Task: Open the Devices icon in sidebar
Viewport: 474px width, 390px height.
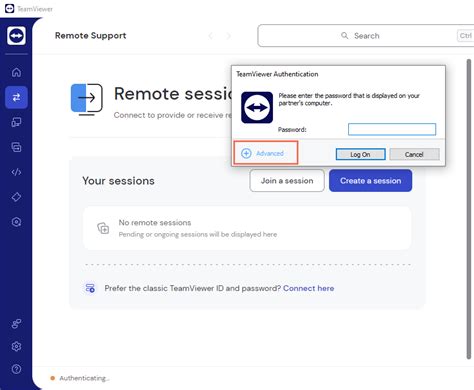Action: pyautogui.click(x=16, y=122)
